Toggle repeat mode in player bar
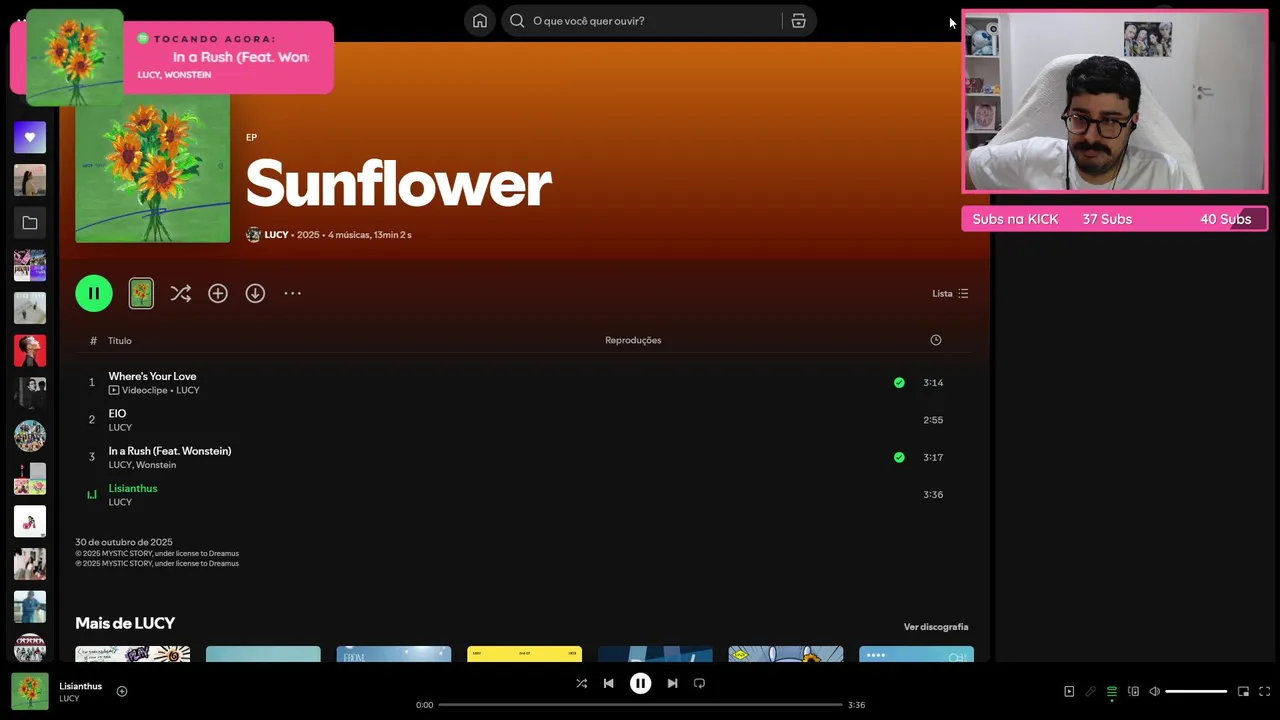The height and width of the screenshot is (720, 1280). (x=699, y=683)
